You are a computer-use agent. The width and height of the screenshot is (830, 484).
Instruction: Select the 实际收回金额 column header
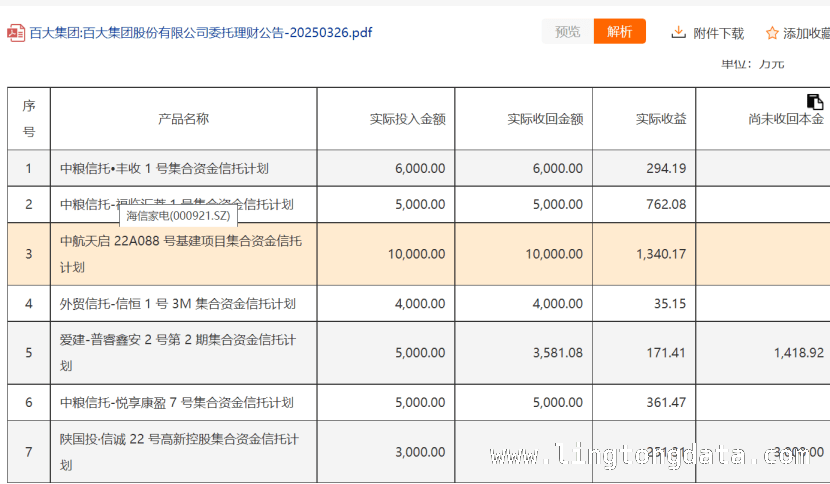524,119
